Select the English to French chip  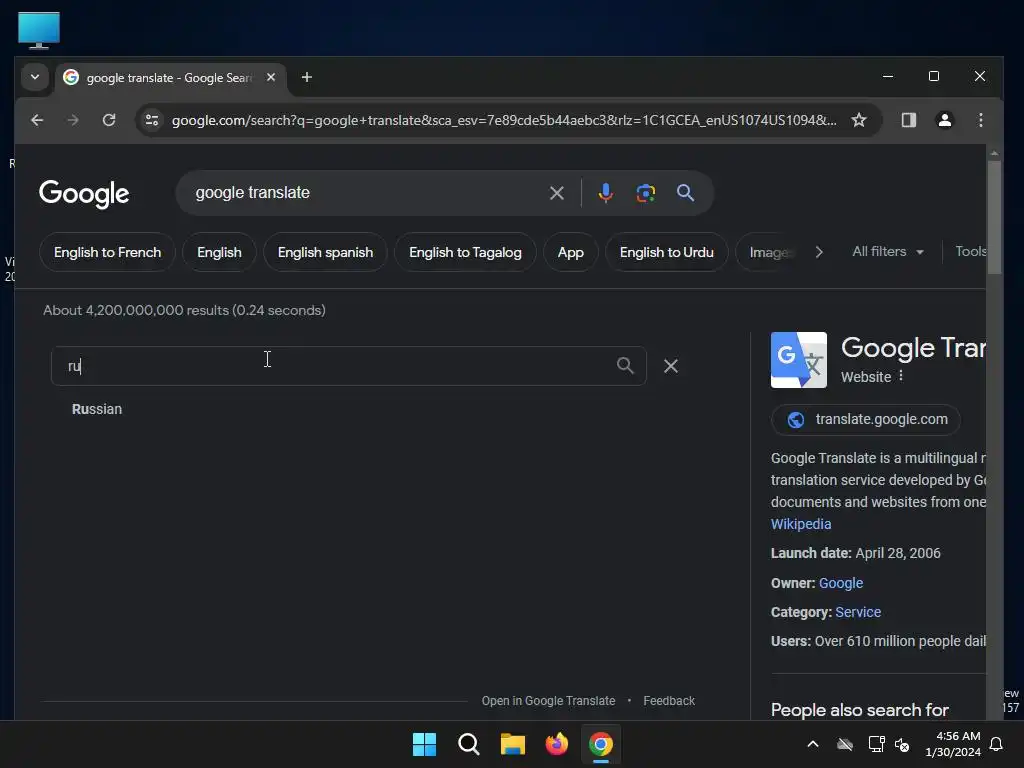108,252
